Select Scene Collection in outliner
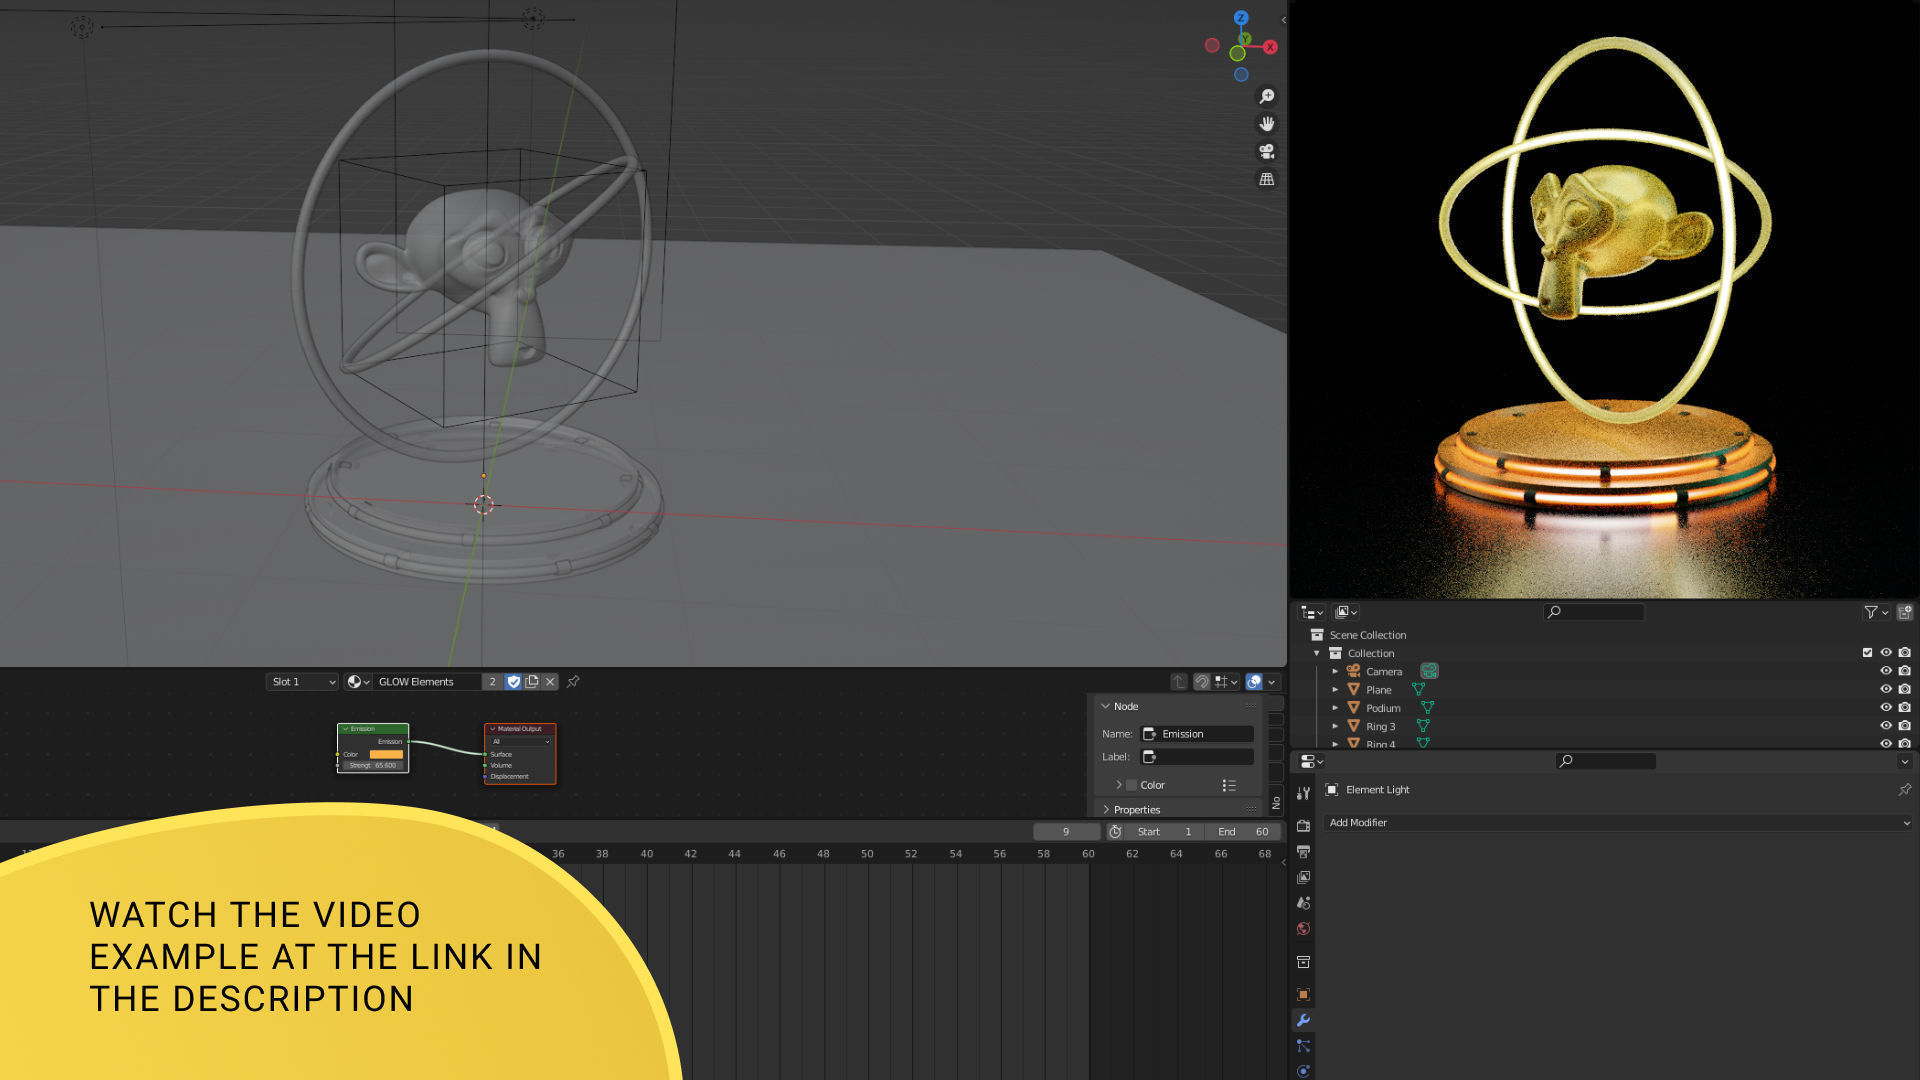This screenshot has width=1920, height=1080. pyautogui.click(x=1367, y=635)
